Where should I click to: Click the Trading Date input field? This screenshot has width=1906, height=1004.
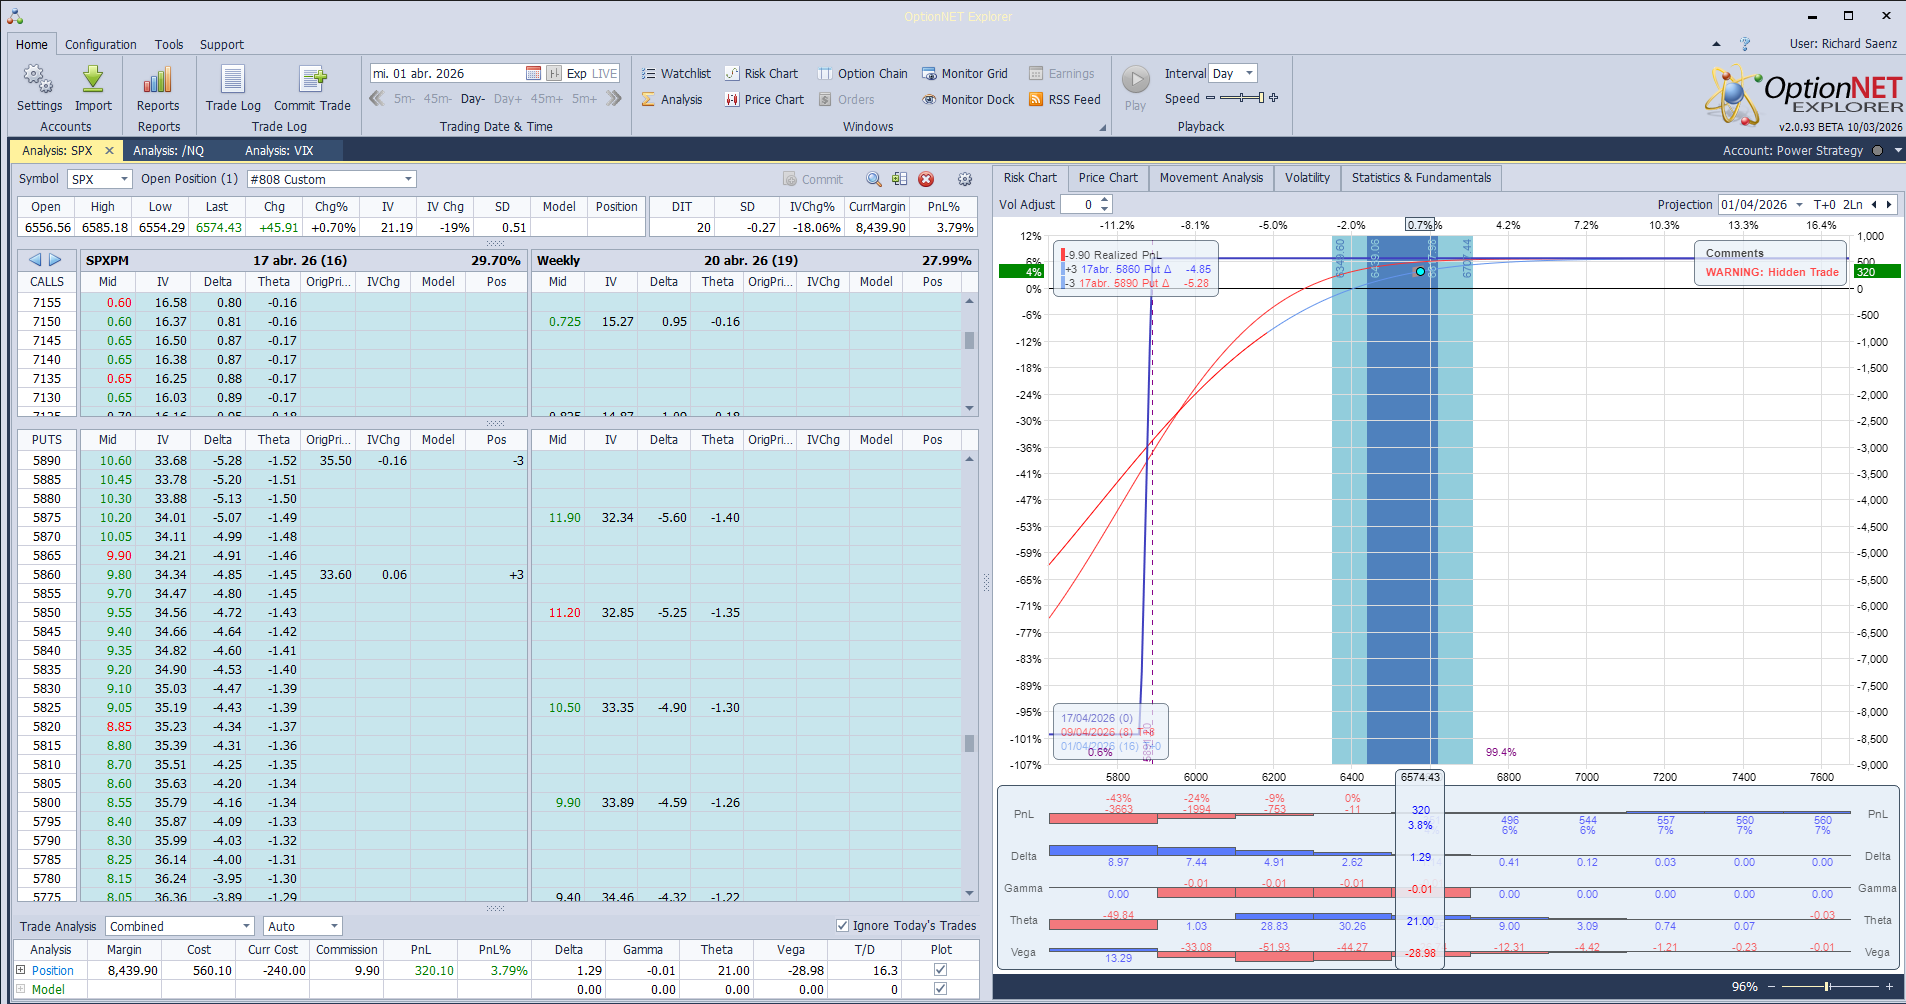click(x=447, y=74)
